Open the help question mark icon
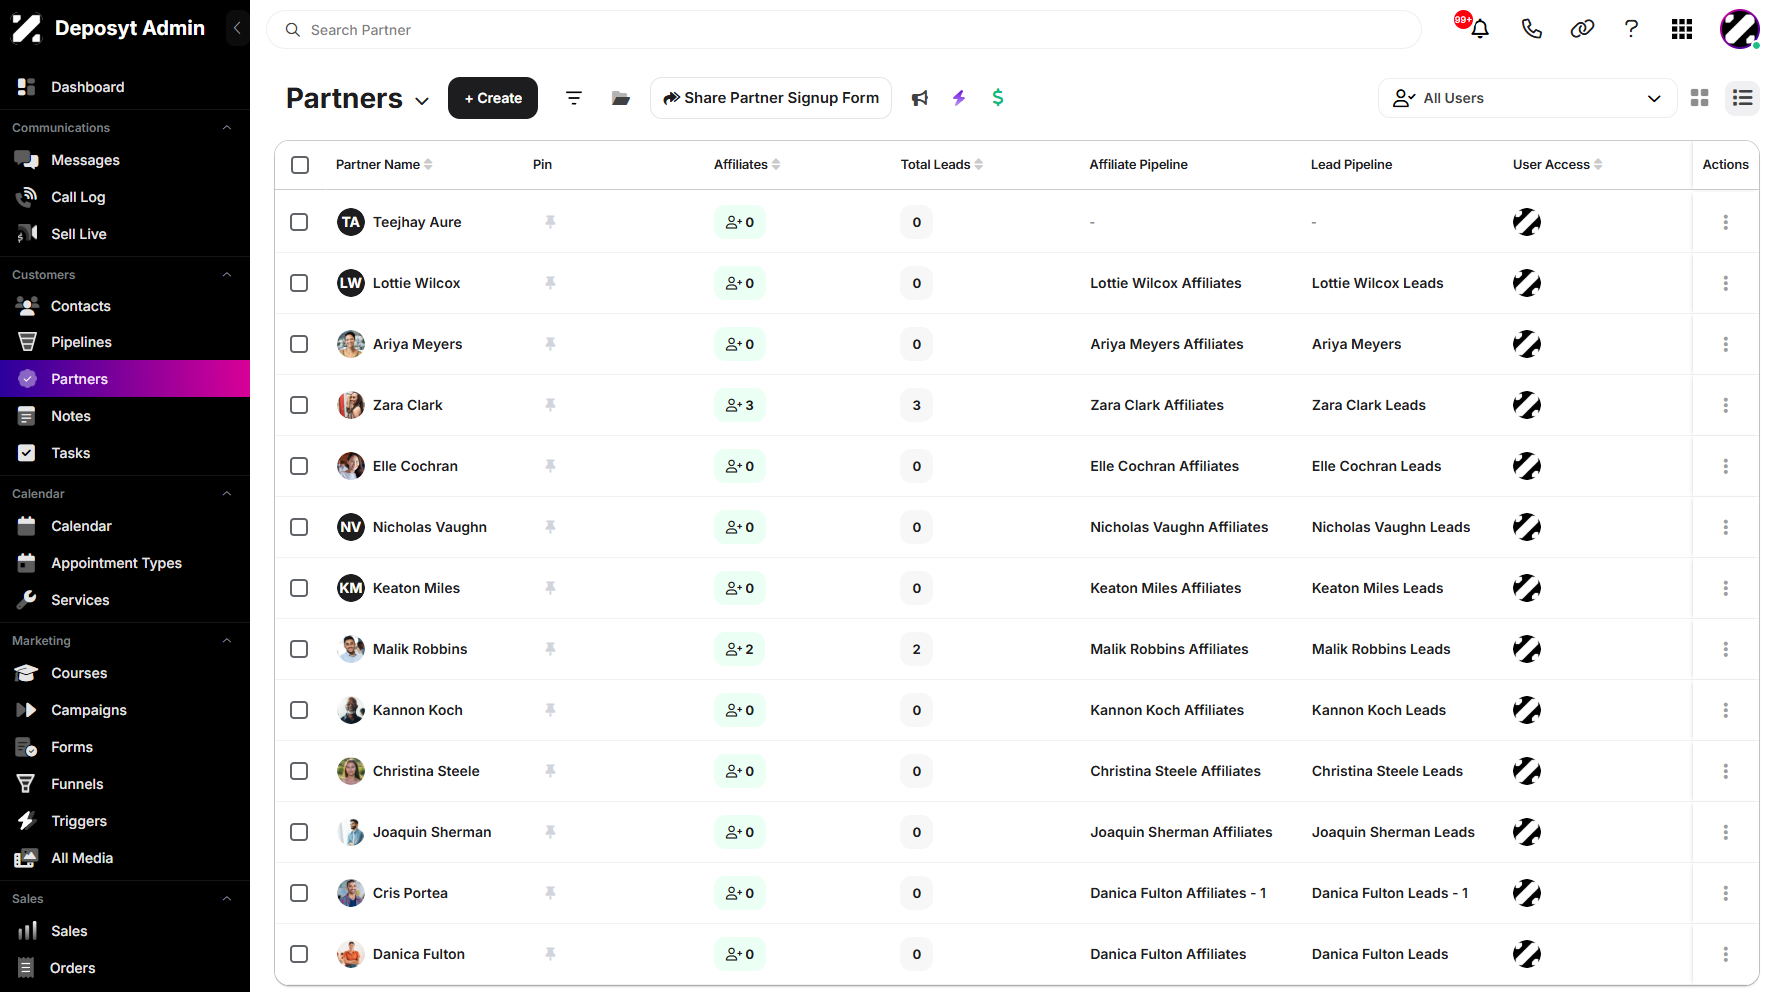The image size is (1784, 992). [x=1631, y=29]
